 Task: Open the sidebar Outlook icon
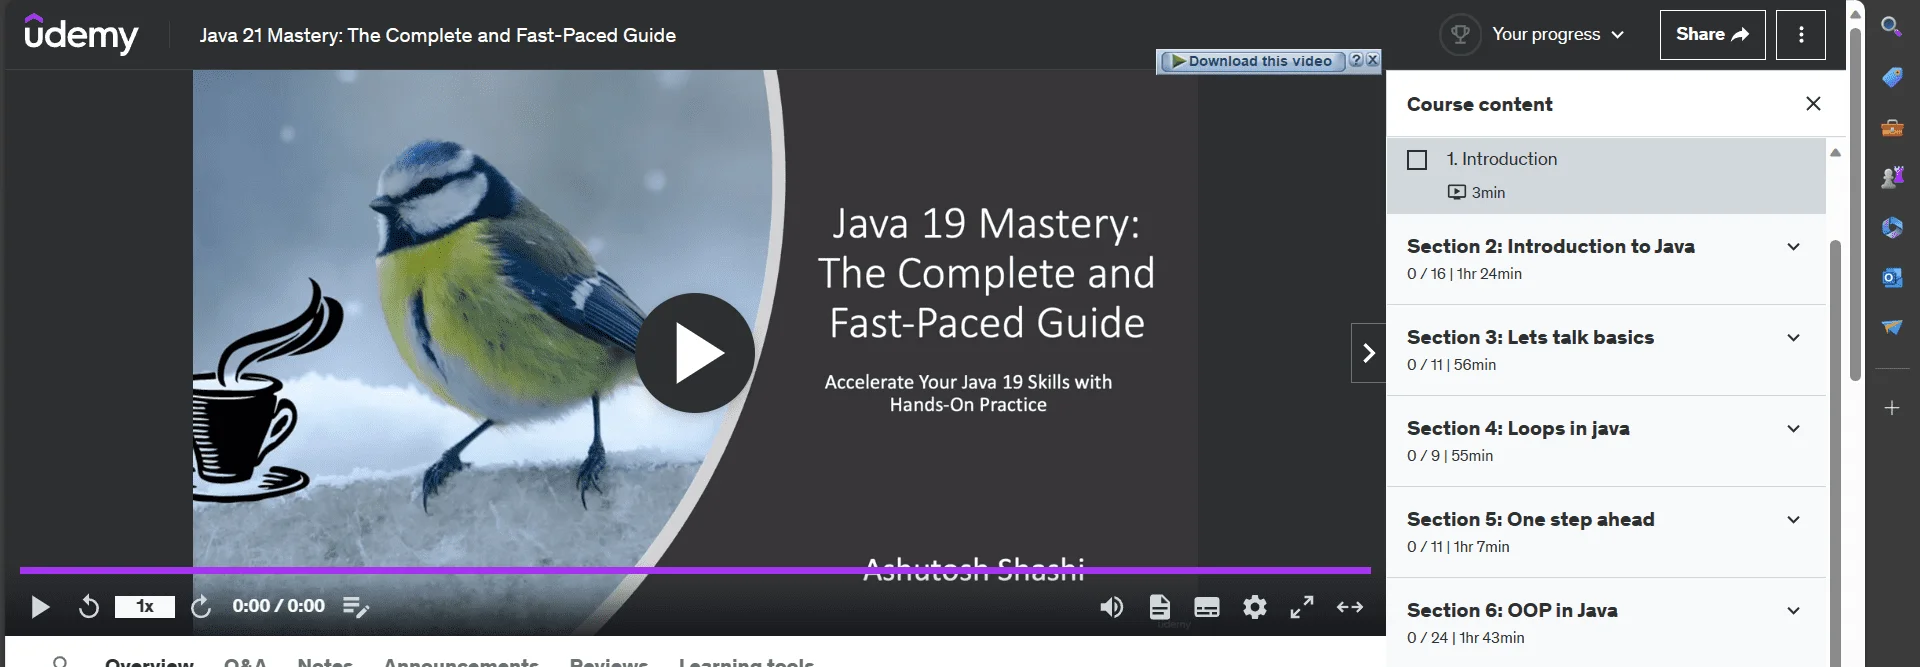[x=1892, y=277]
